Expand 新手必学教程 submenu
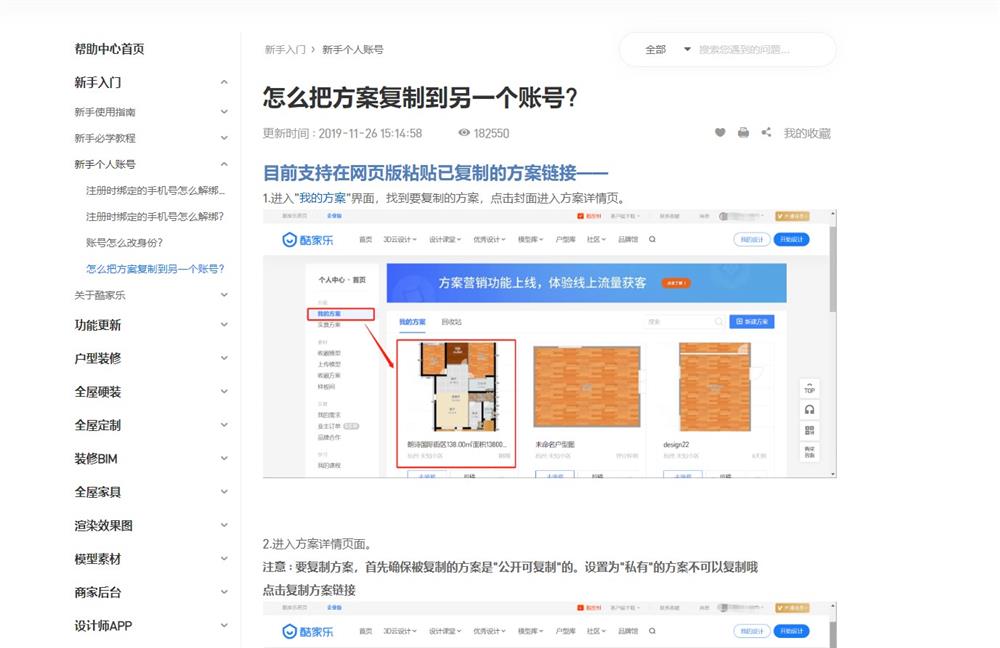Image resolution: width=1000 pixels, height=648 pixels. pos(224,138)
